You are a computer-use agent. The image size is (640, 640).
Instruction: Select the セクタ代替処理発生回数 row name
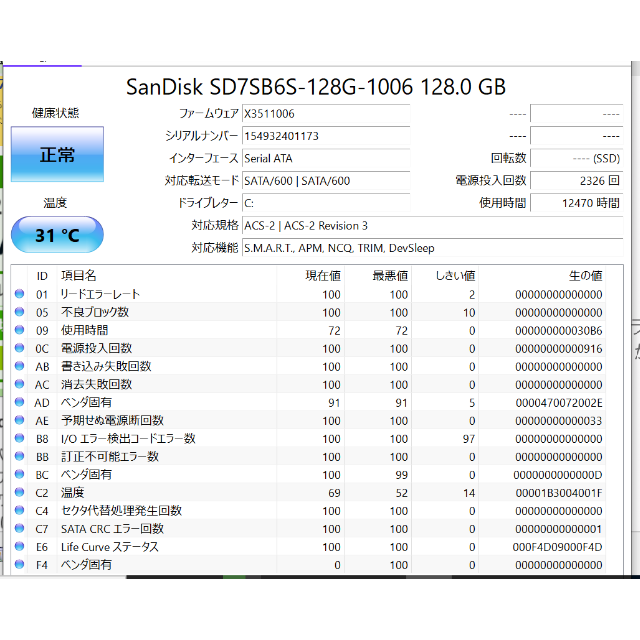click(121, 510)
